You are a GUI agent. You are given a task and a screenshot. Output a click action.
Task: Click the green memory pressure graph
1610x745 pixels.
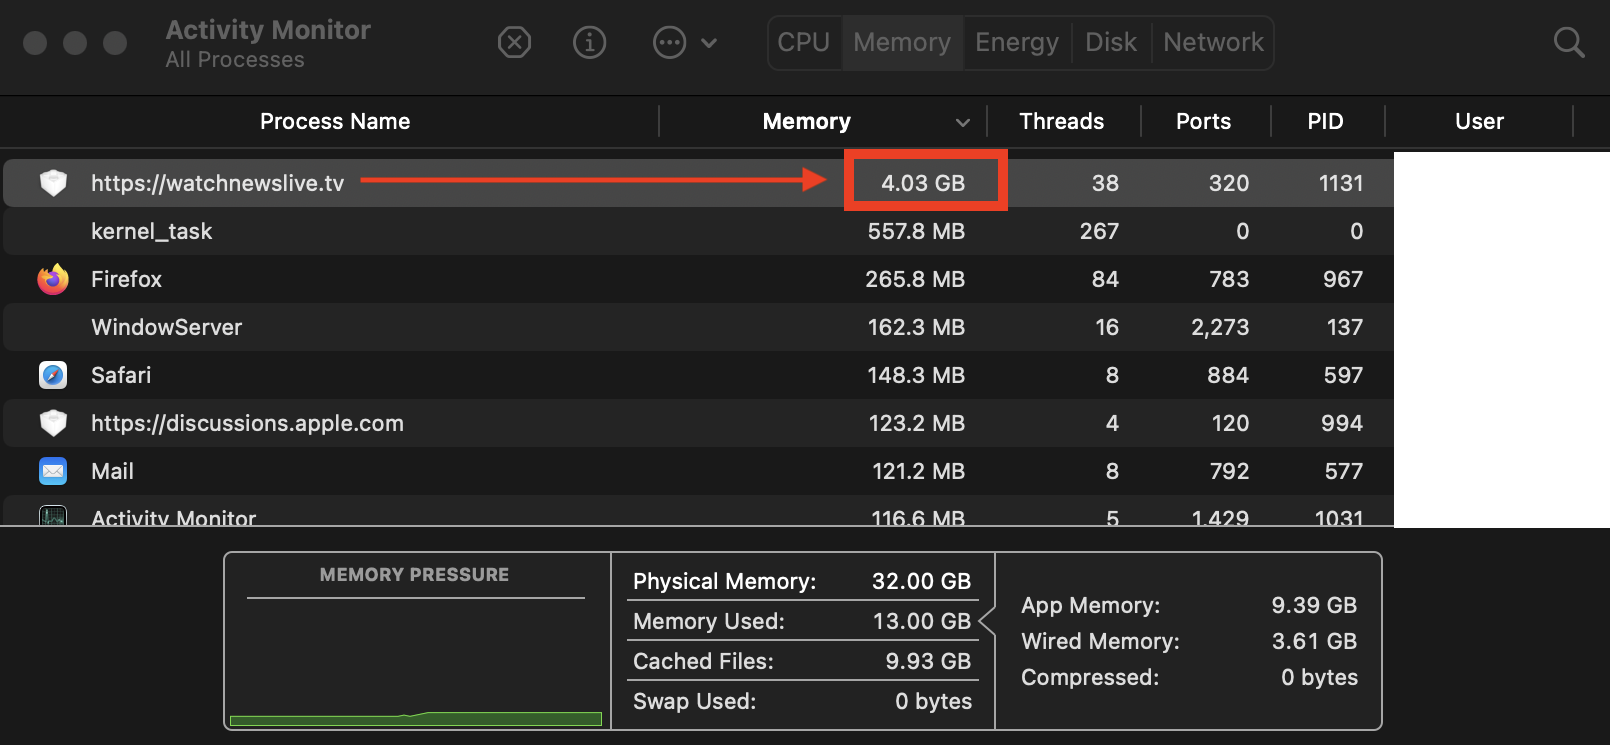pyautogui.click(x=415, y=718)
